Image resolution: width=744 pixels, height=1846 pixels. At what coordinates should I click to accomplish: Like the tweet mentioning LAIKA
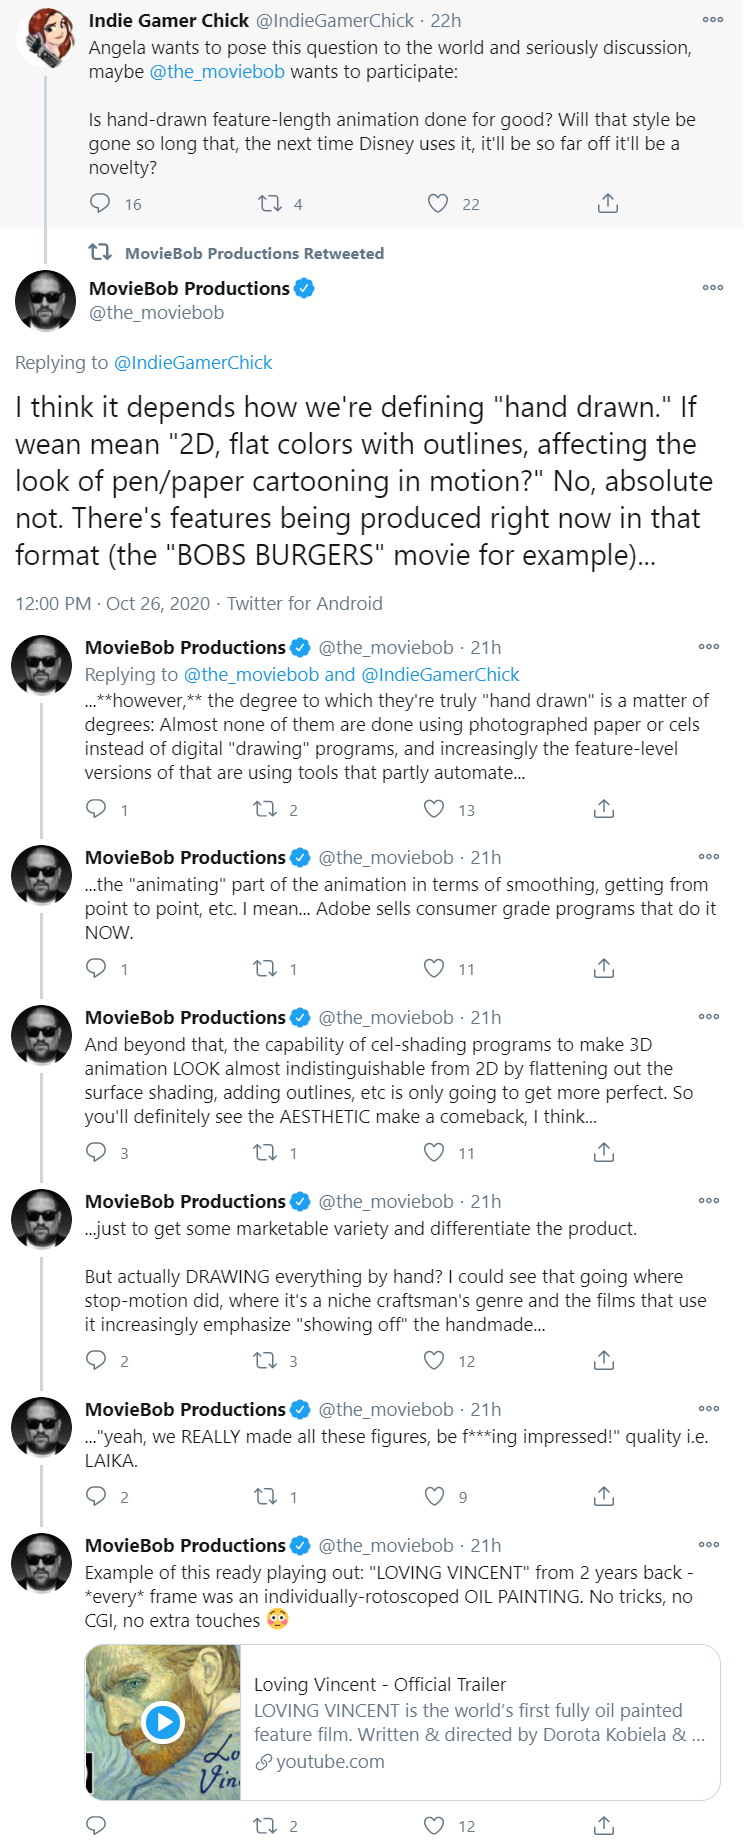(x=434, y=1496)
